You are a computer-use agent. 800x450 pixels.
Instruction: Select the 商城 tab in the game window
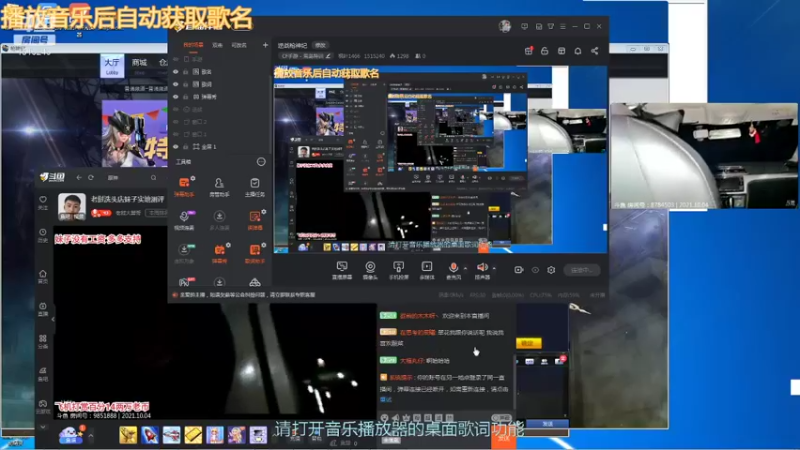[139, 65]
